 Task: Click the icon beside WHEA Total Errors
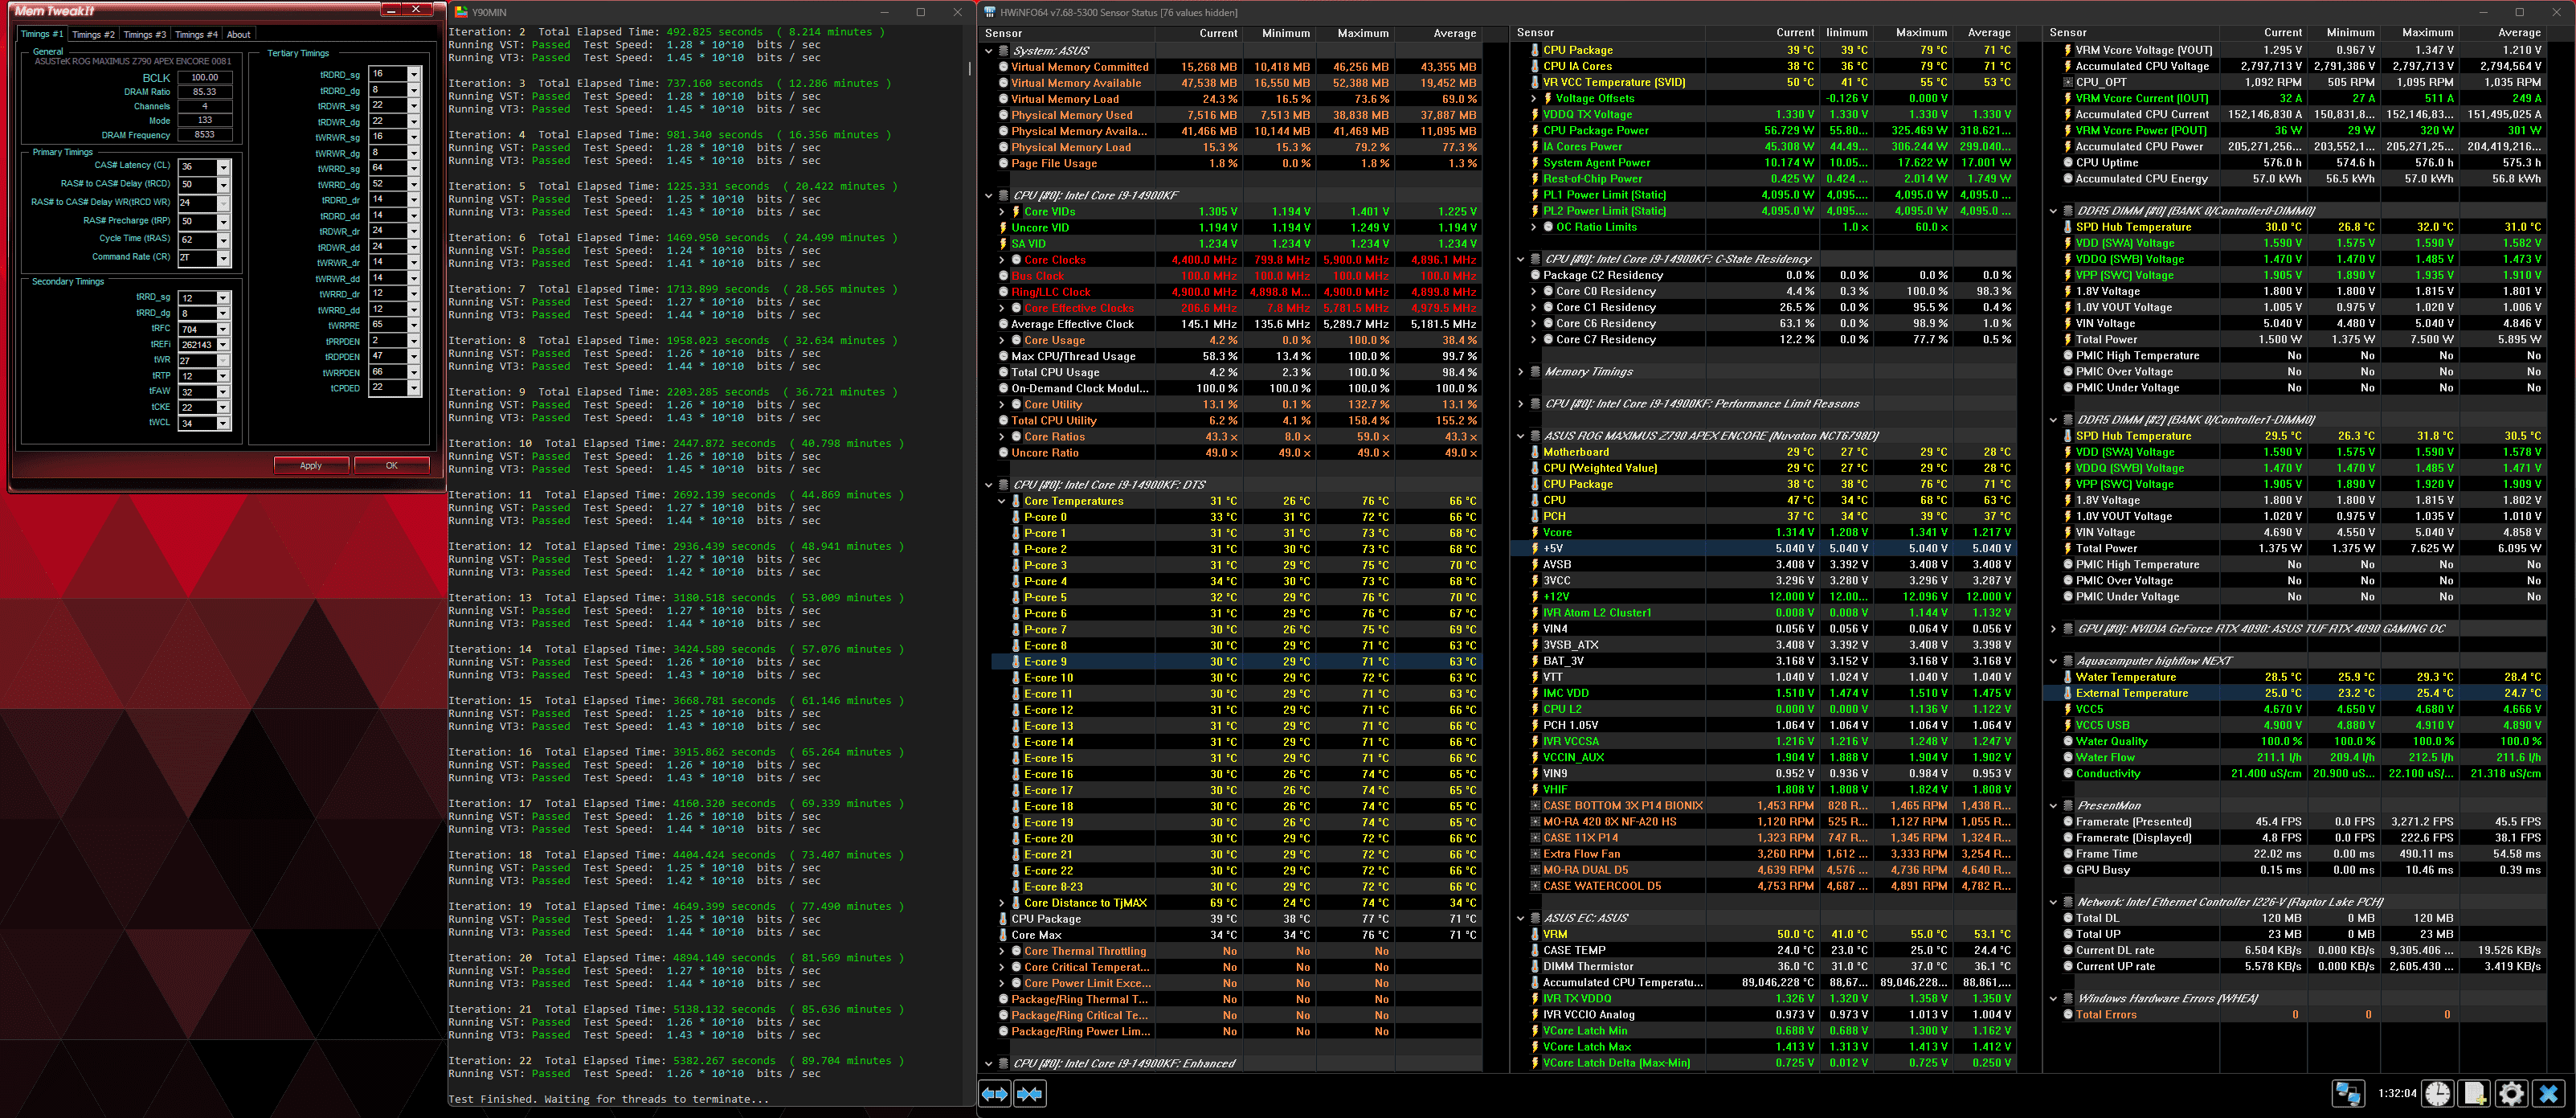tap(2067, 1014)
